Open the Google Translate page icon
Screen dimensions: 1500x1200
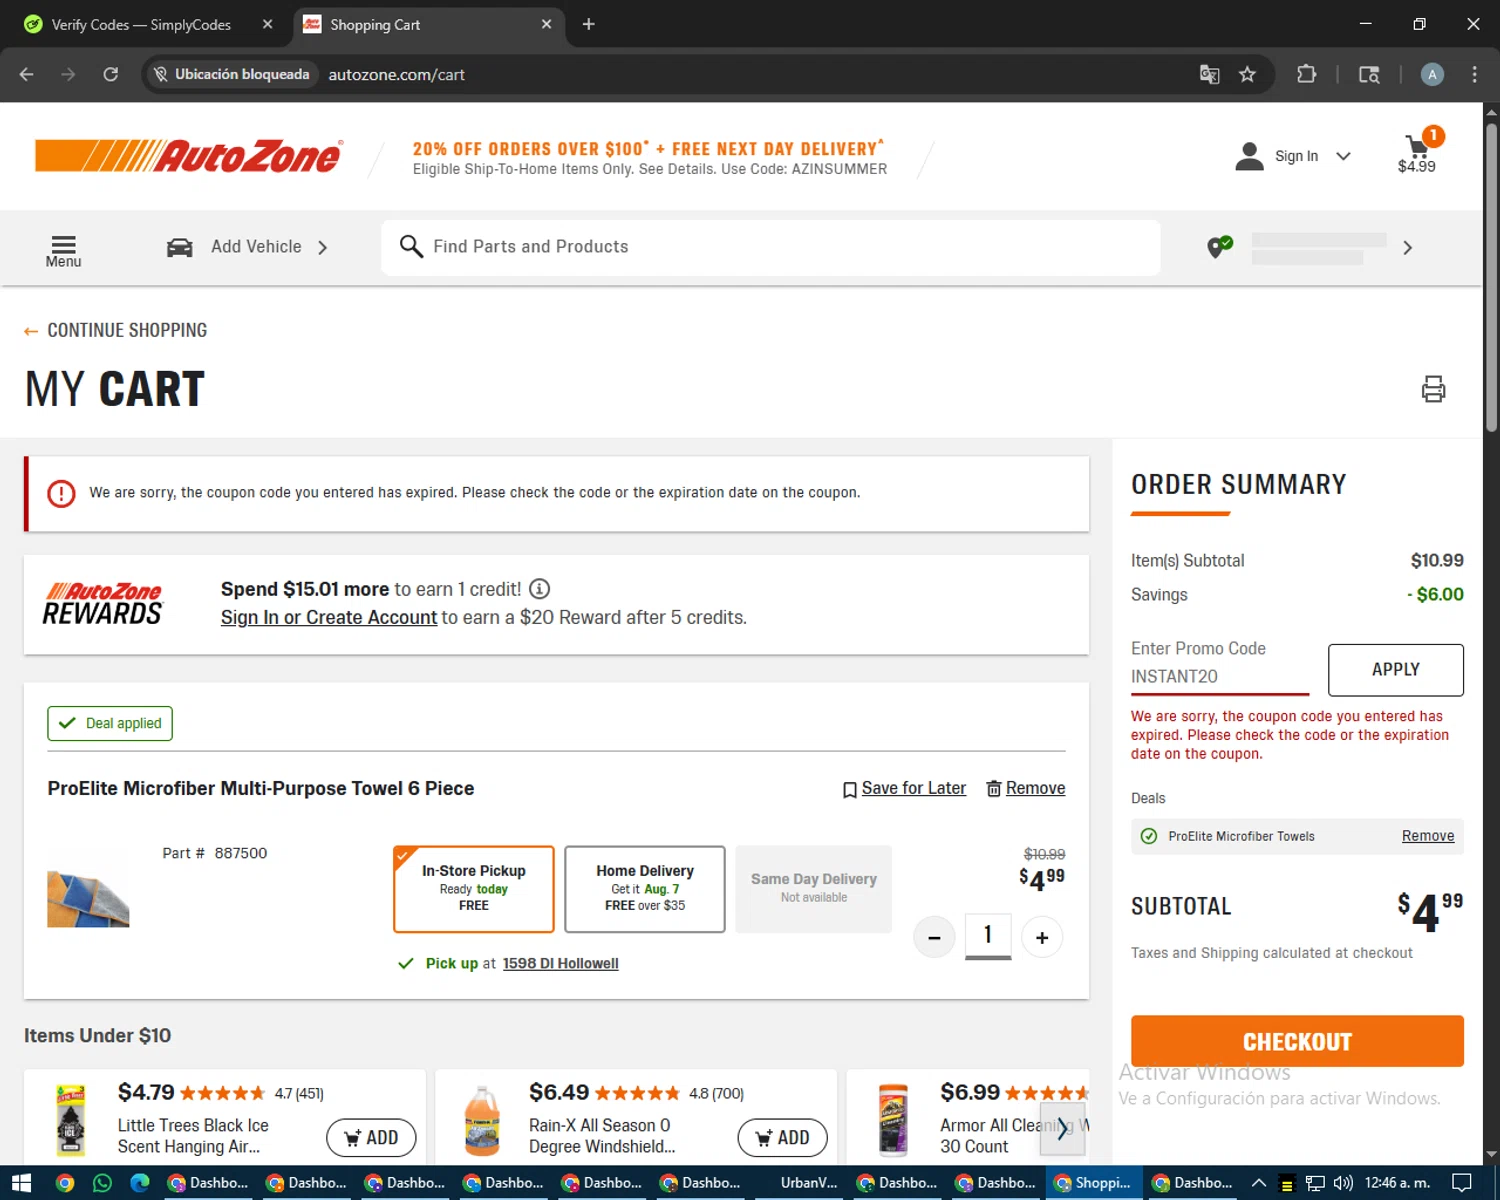[1209, 74]
